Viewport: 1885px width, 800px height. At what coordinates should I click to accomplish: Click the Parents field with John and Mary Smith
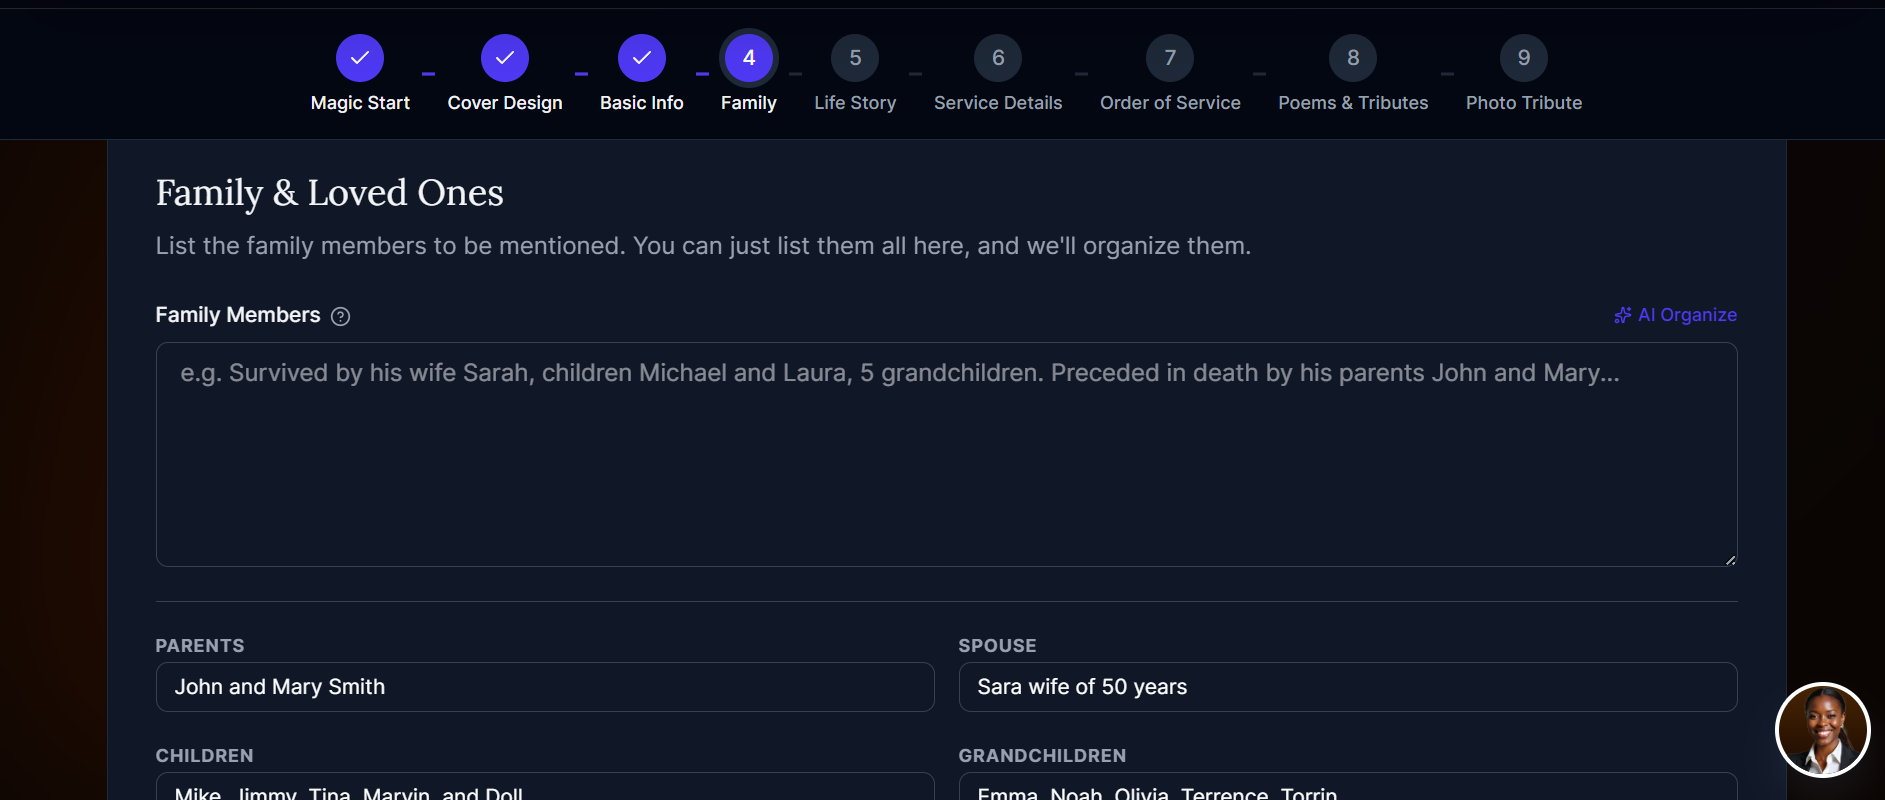click(545, 687)
